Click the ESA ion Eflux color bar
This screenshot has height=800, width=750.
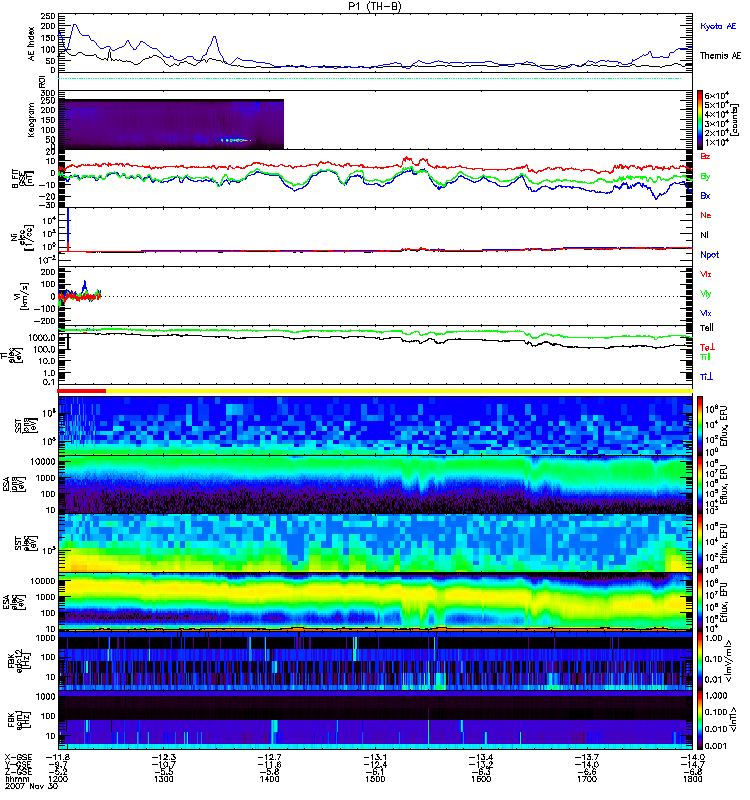point(700,485)
